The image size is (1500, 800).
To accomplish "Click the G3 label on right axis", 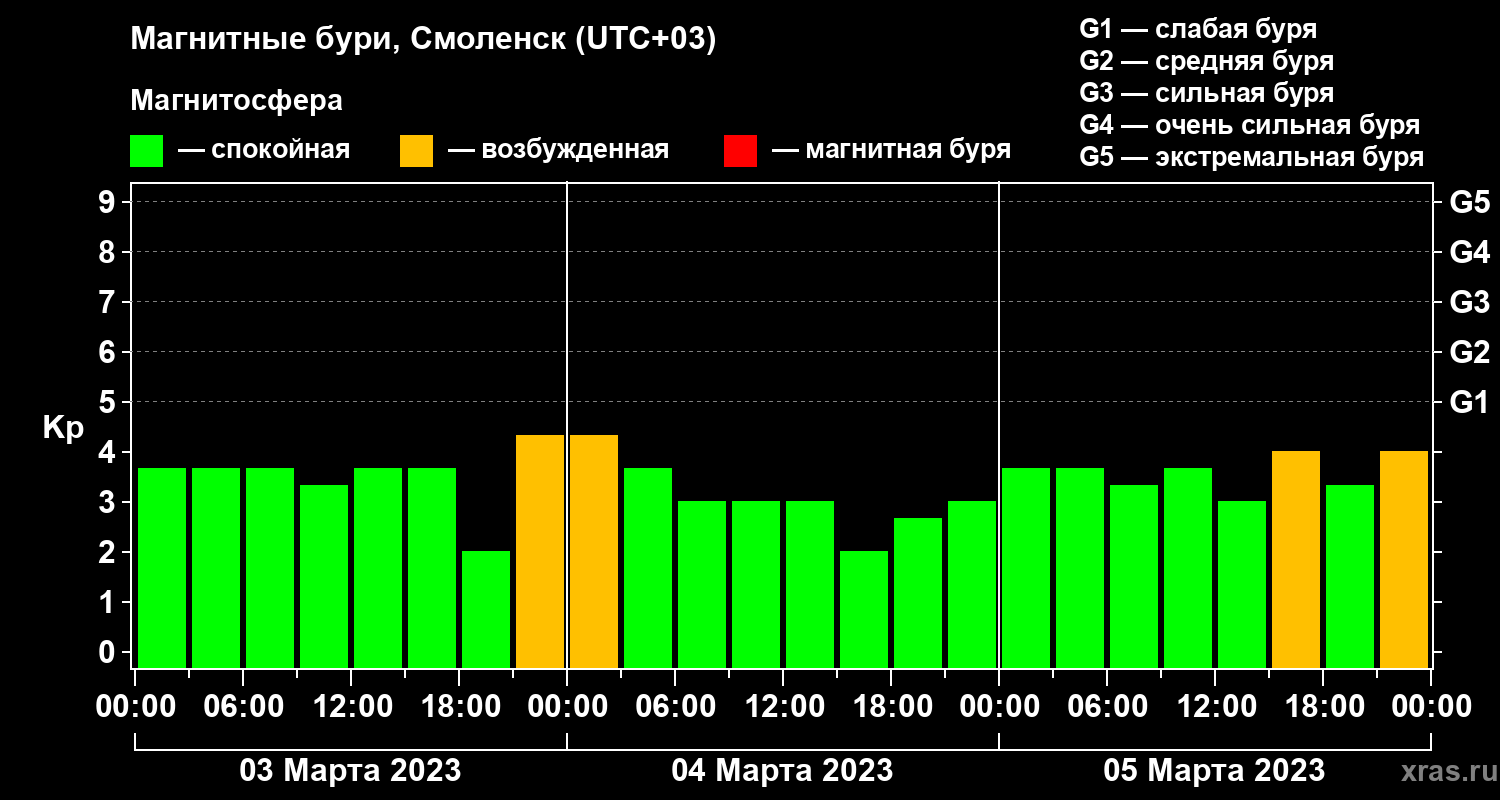I will 1469,302.
